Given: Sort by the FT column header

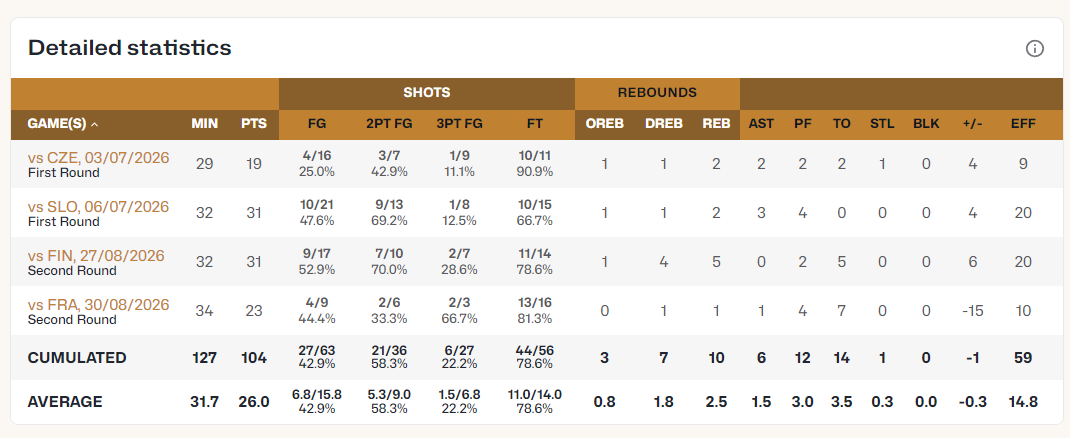Looking at the screenshot, I should pyautogui.click(x=535, y=124).
